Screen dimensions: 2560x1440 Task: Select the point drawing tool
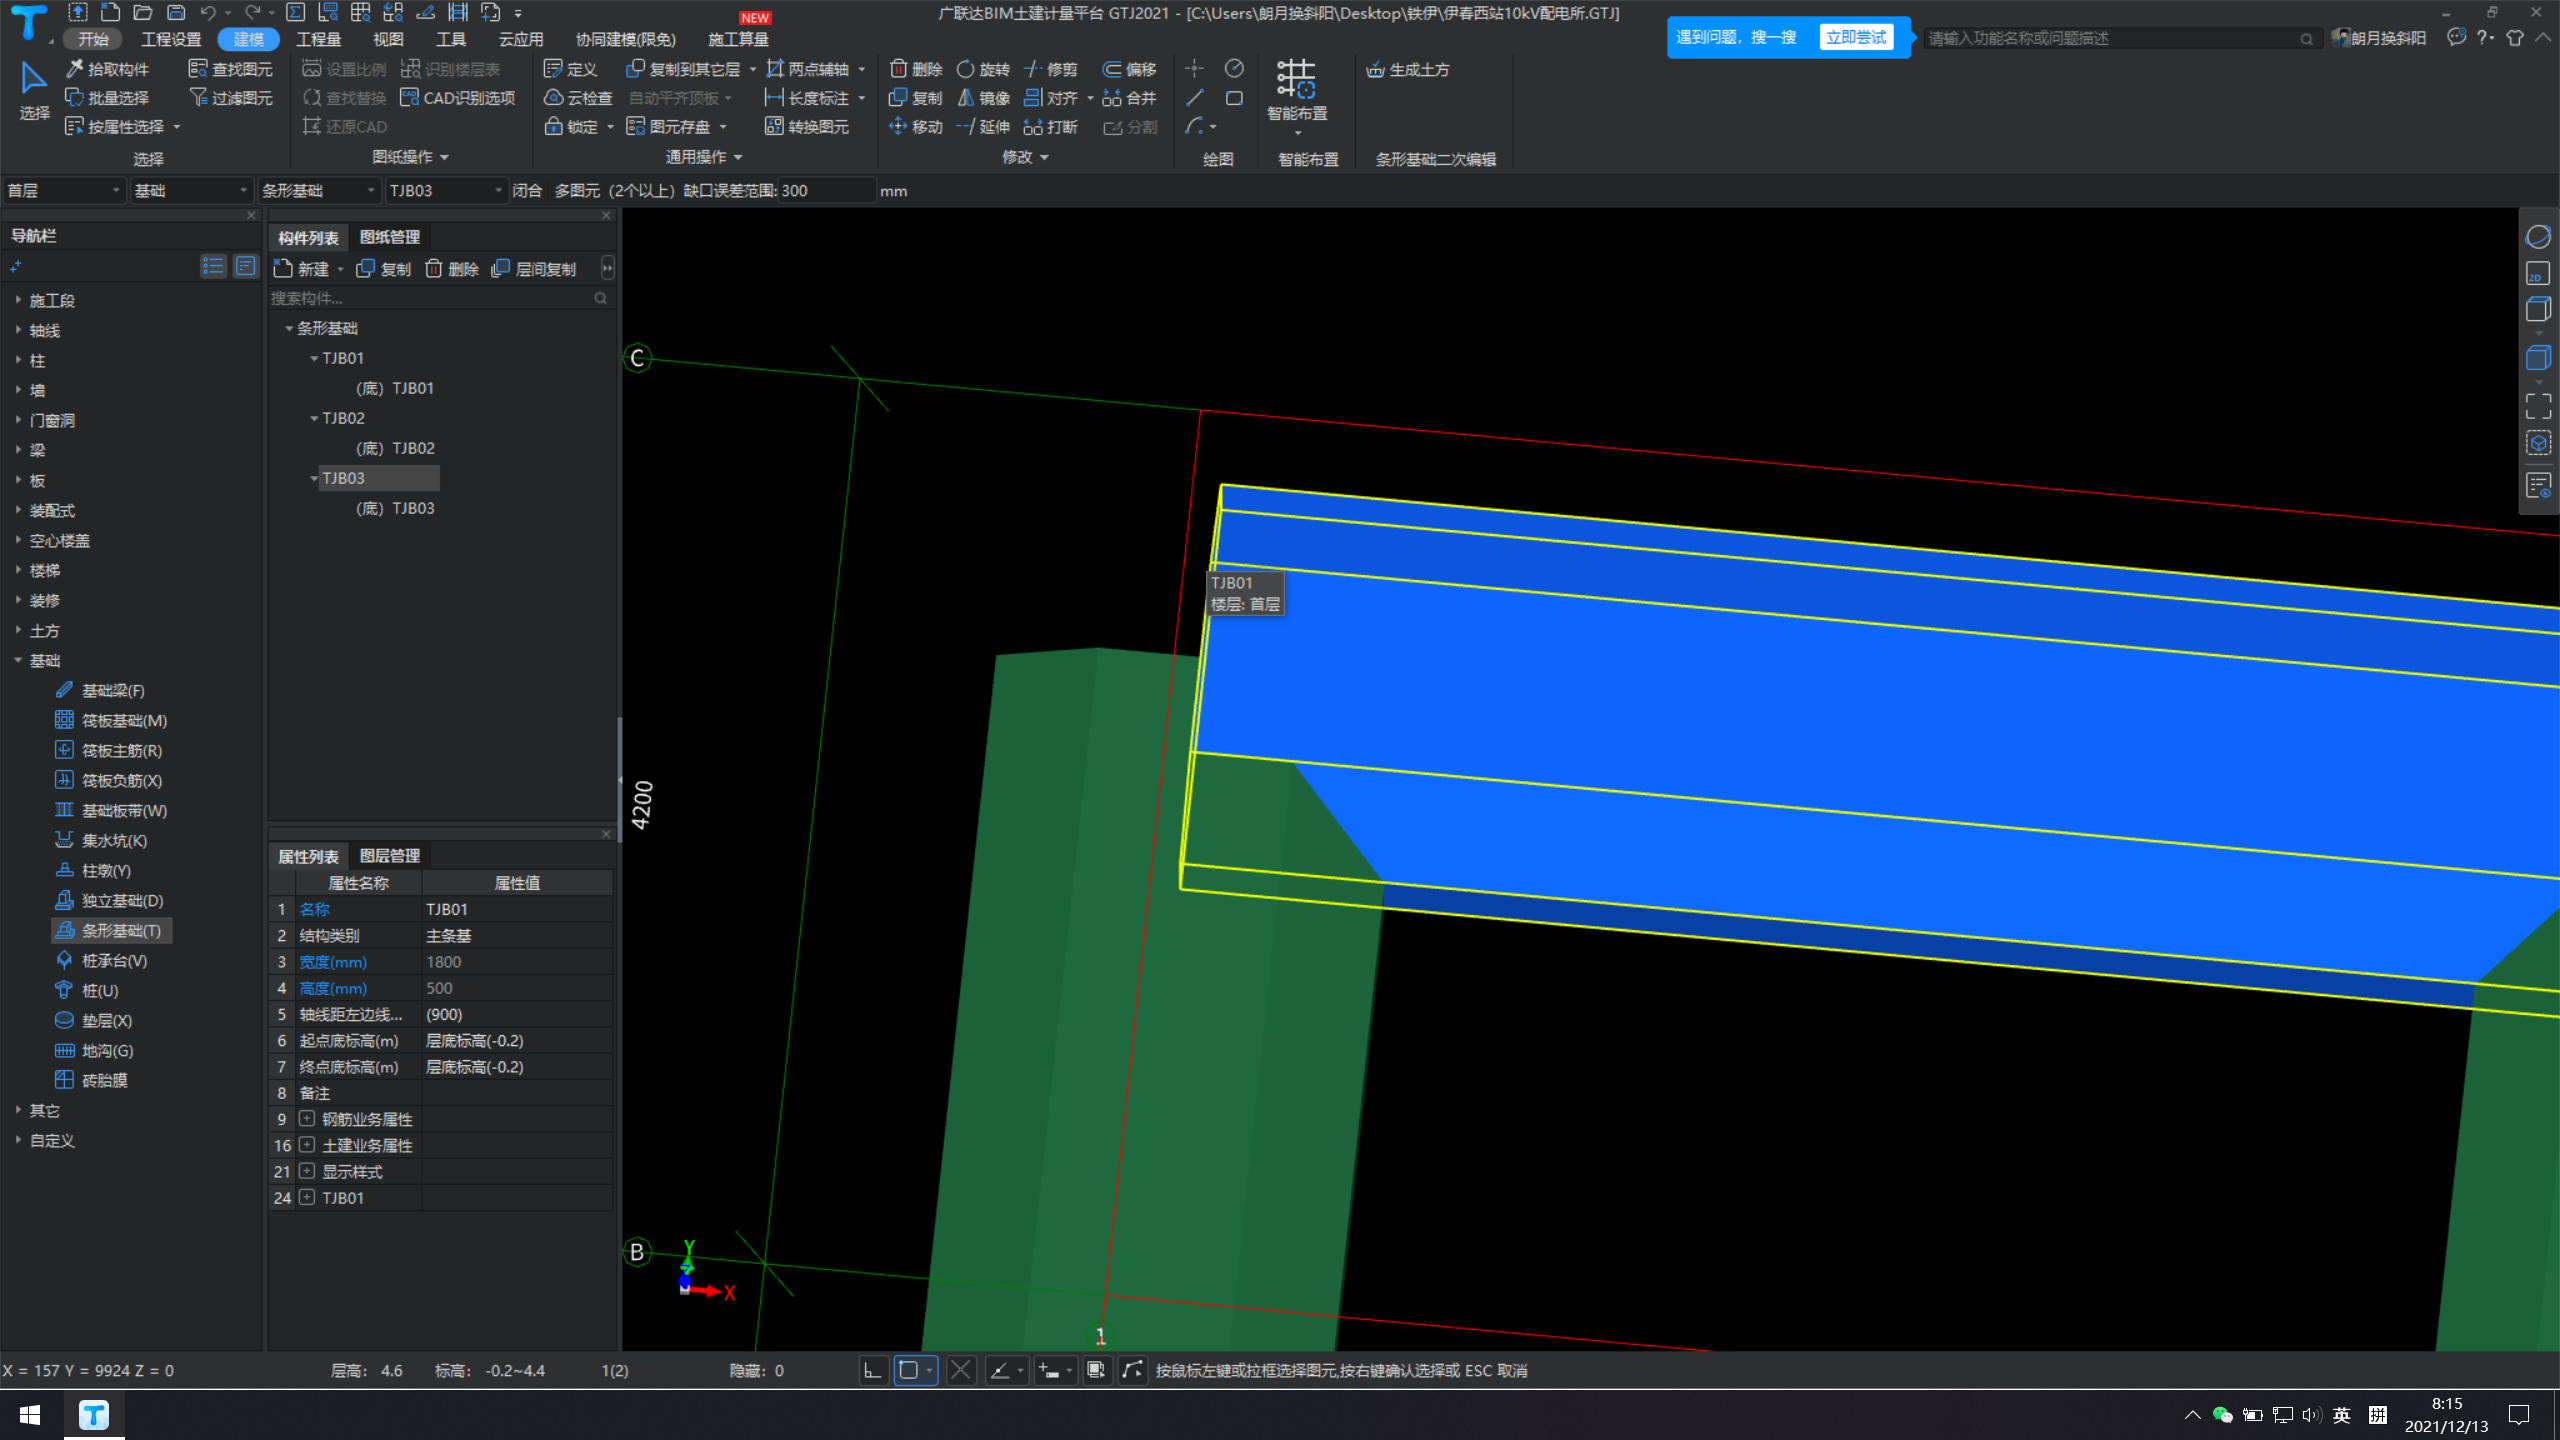tap(1195, 68)
